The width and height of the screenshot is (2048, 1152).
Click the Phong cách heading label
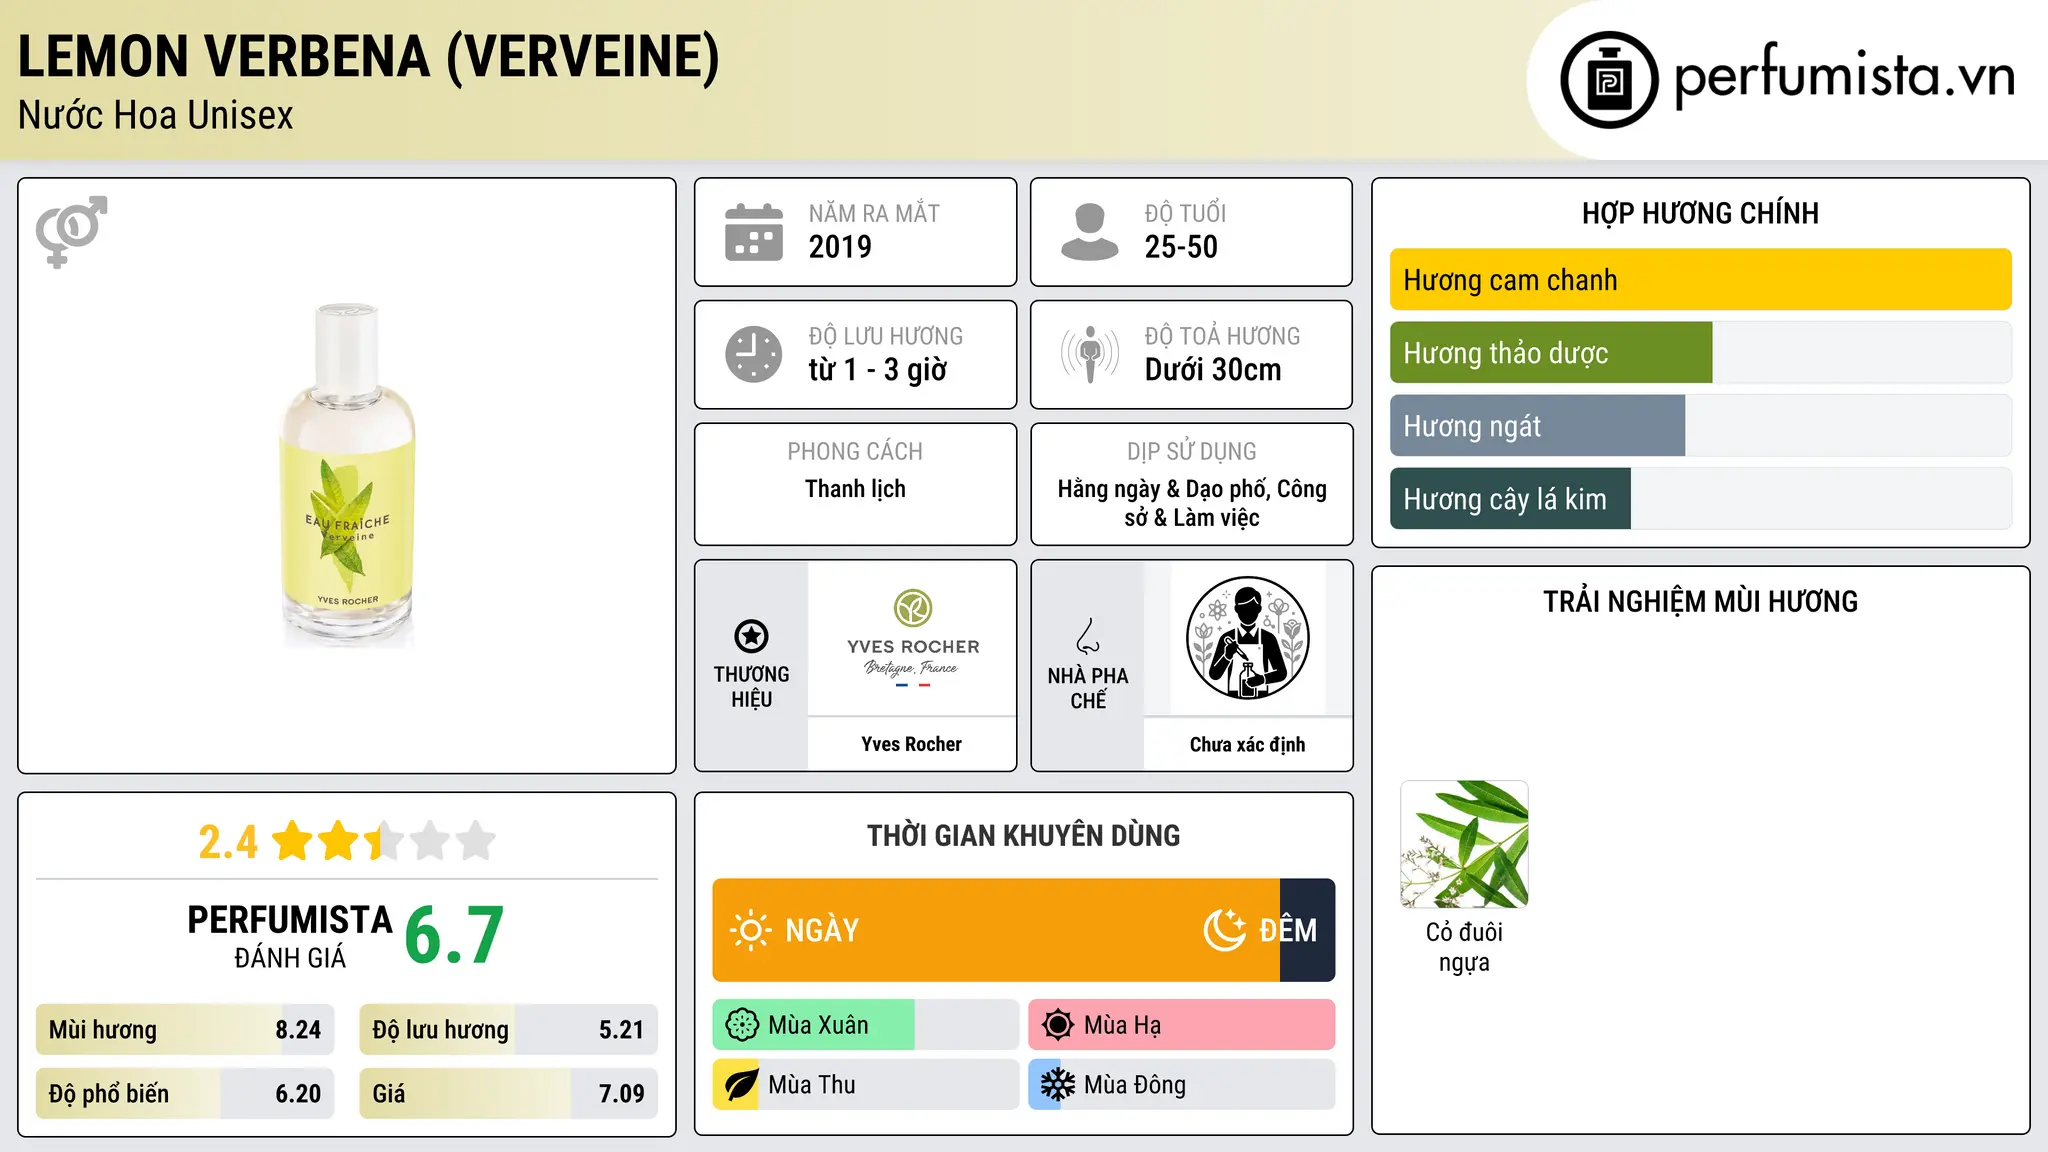[x=855, y=452]
